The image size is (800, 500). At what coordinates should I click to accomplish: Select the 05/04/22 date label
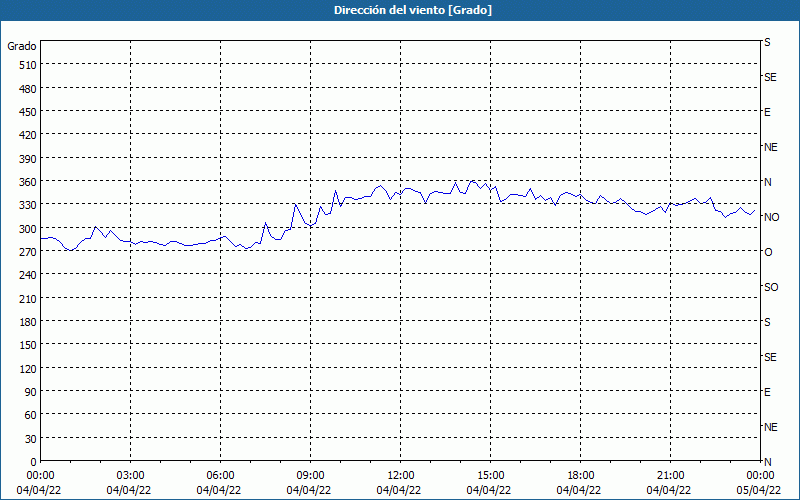coord(759,490)
